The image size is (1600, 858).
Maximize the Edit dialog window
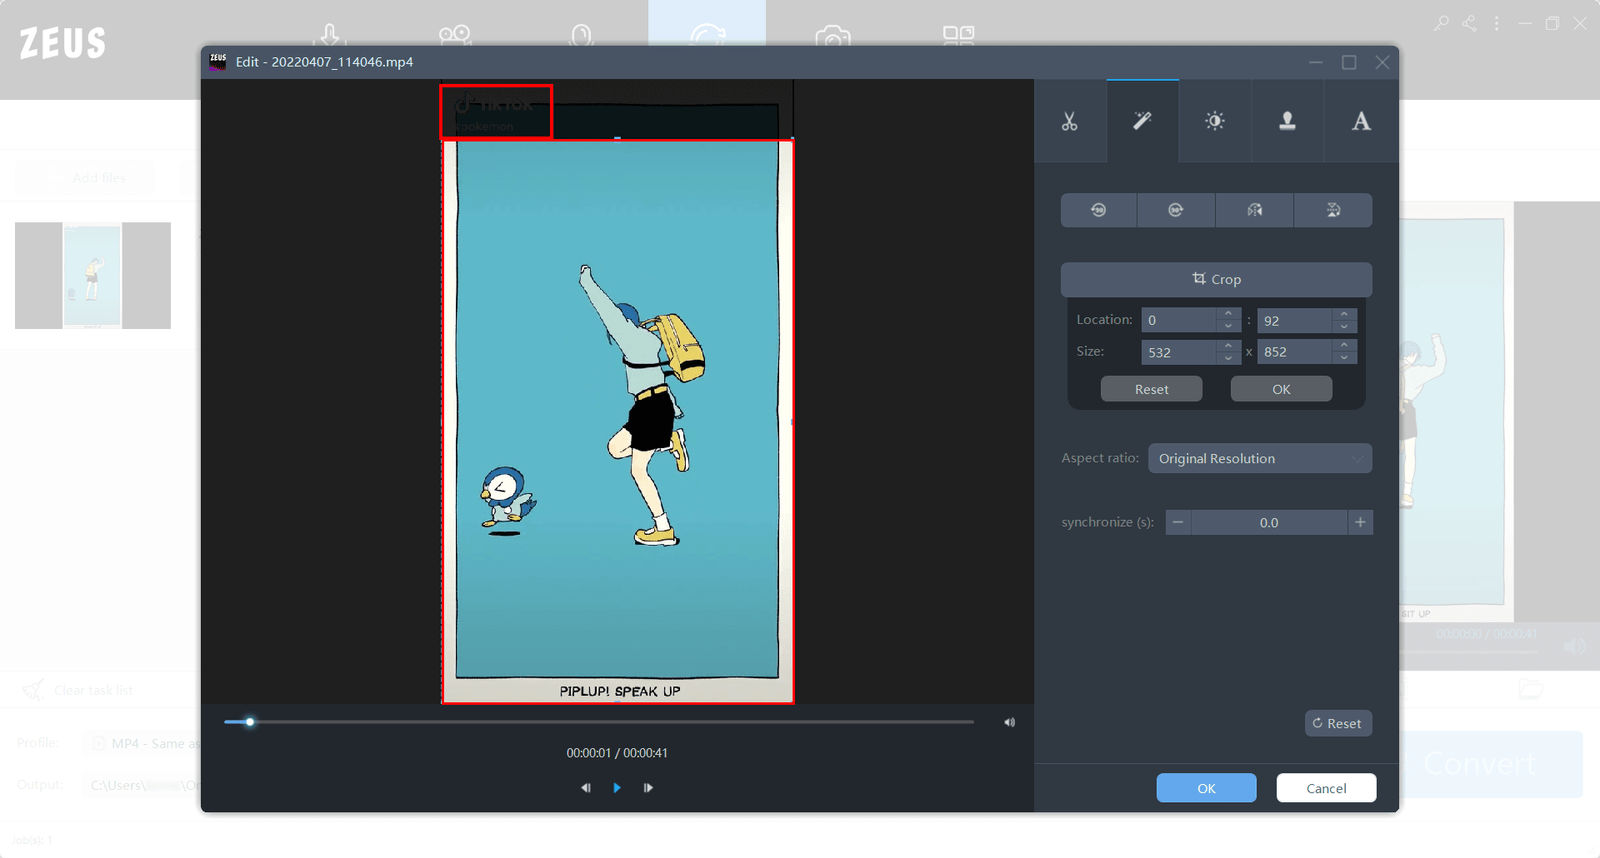[x=1349, y=62]
